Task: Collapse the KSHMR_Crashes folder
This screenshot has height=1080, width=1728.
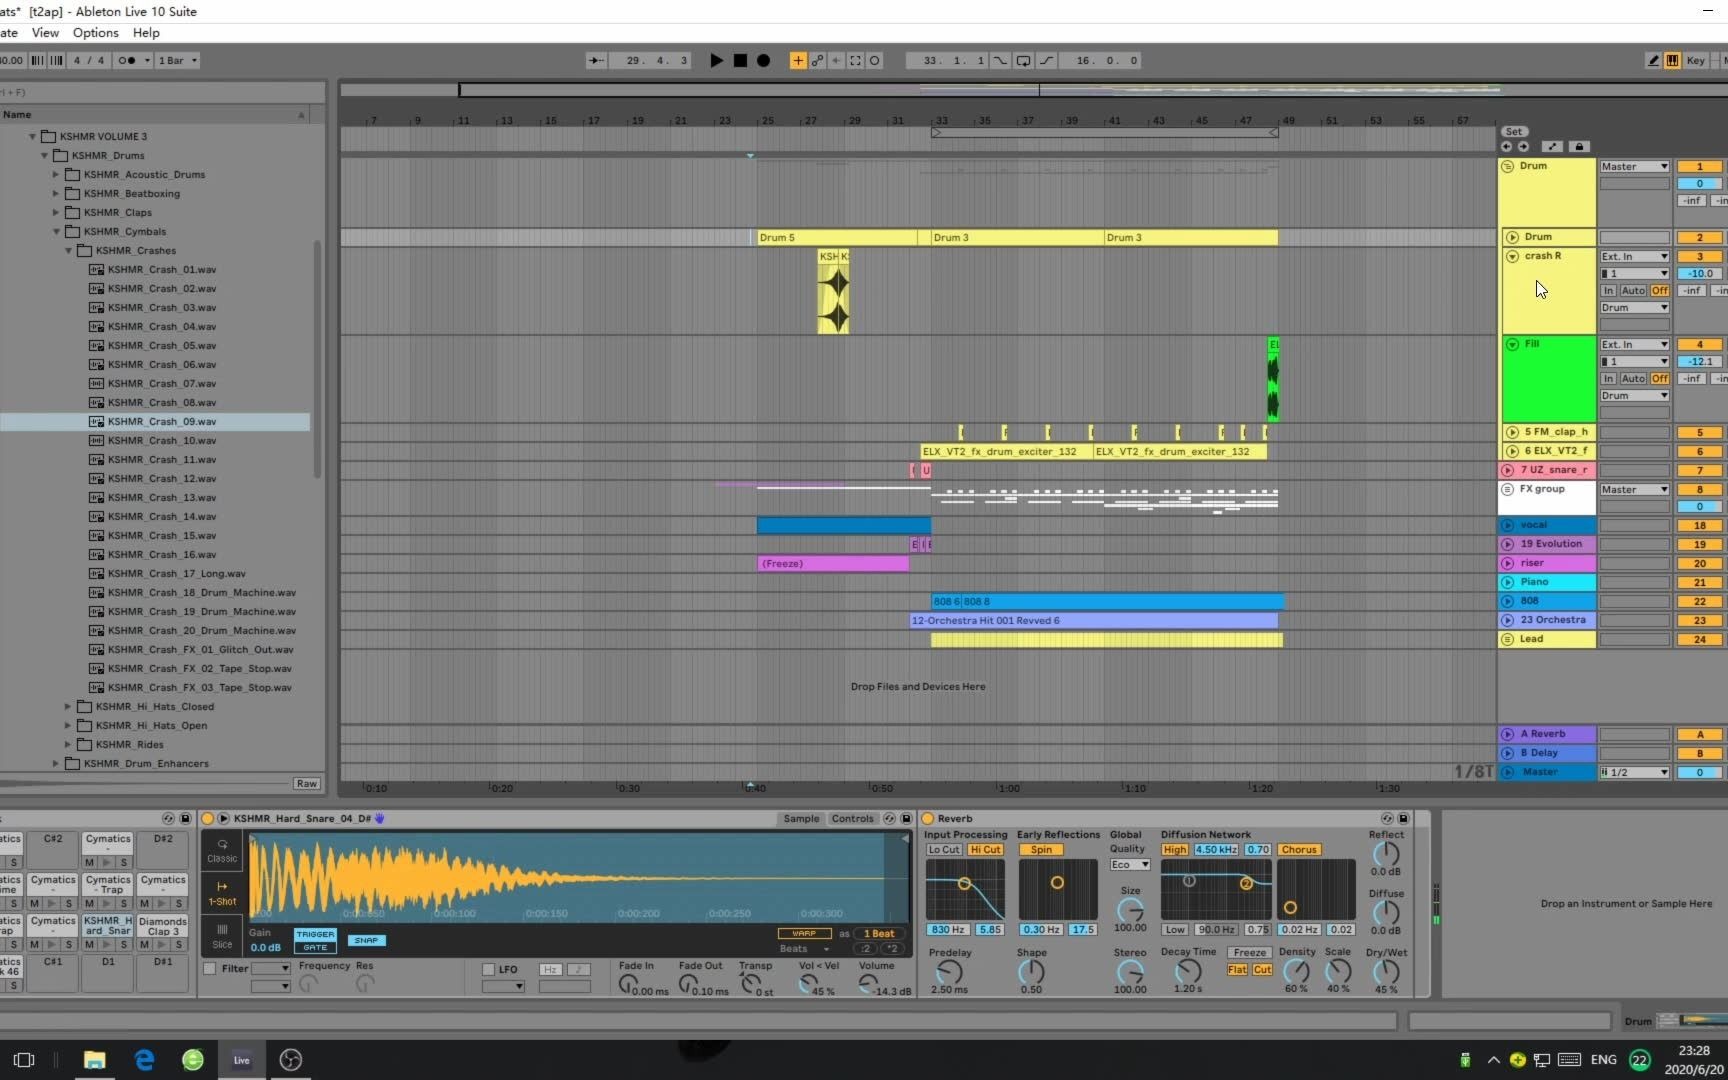Action: 69,251
